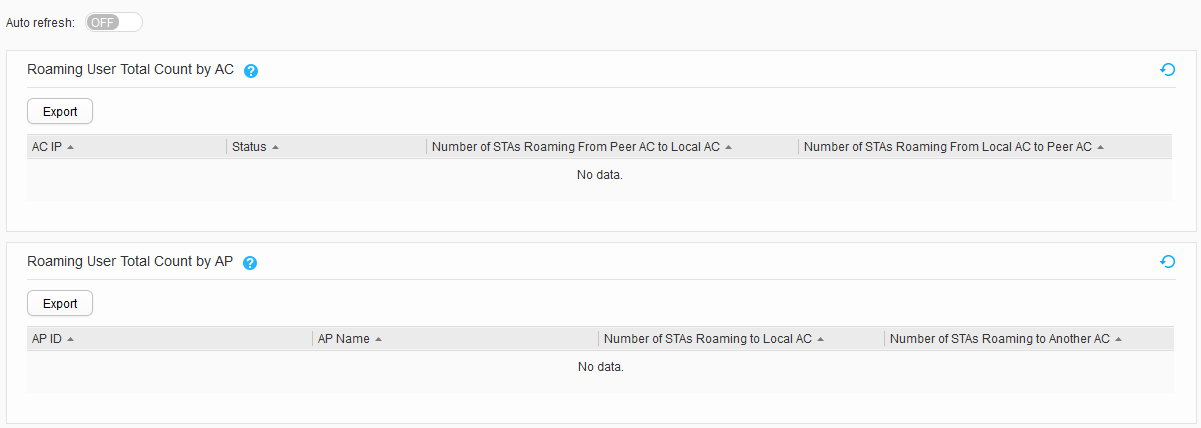Viewport: 1201px width, 428px height.
Task: Sort by AP Name column arrow
Action: 379,339
